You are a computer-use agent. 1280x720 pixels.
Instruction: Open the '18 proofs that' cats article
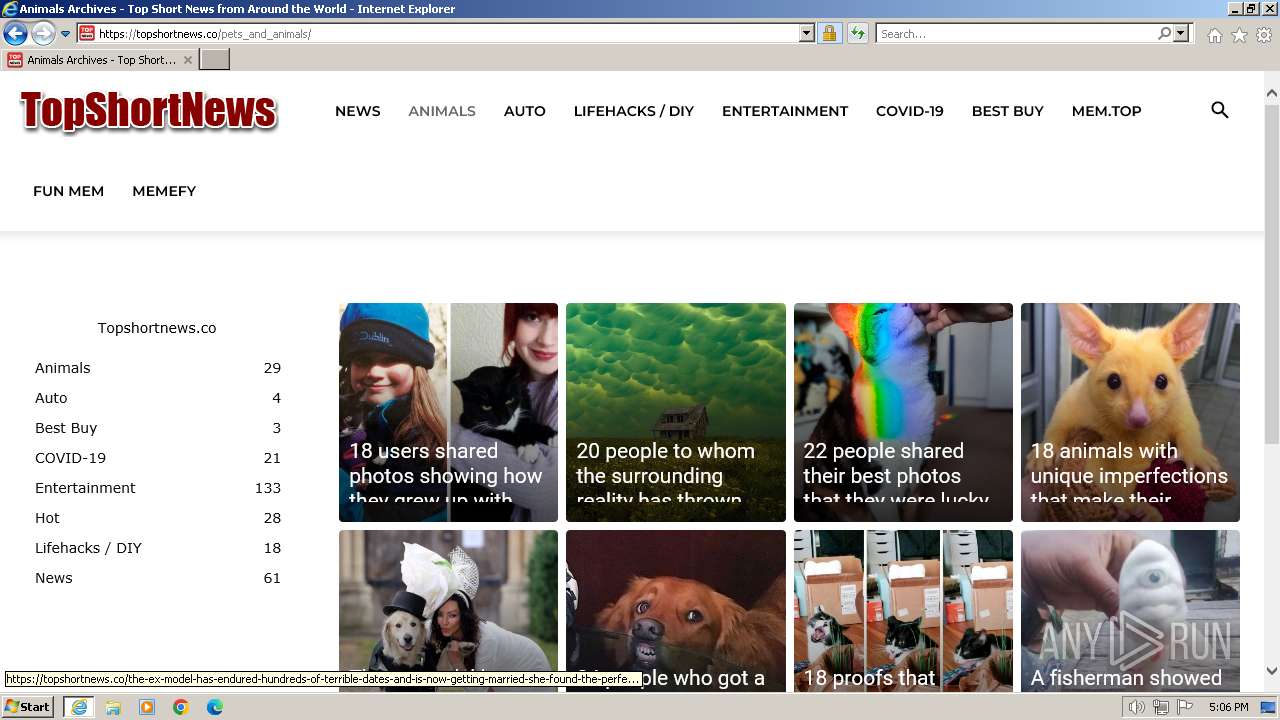pyautogui.click(x=903, y=610)
